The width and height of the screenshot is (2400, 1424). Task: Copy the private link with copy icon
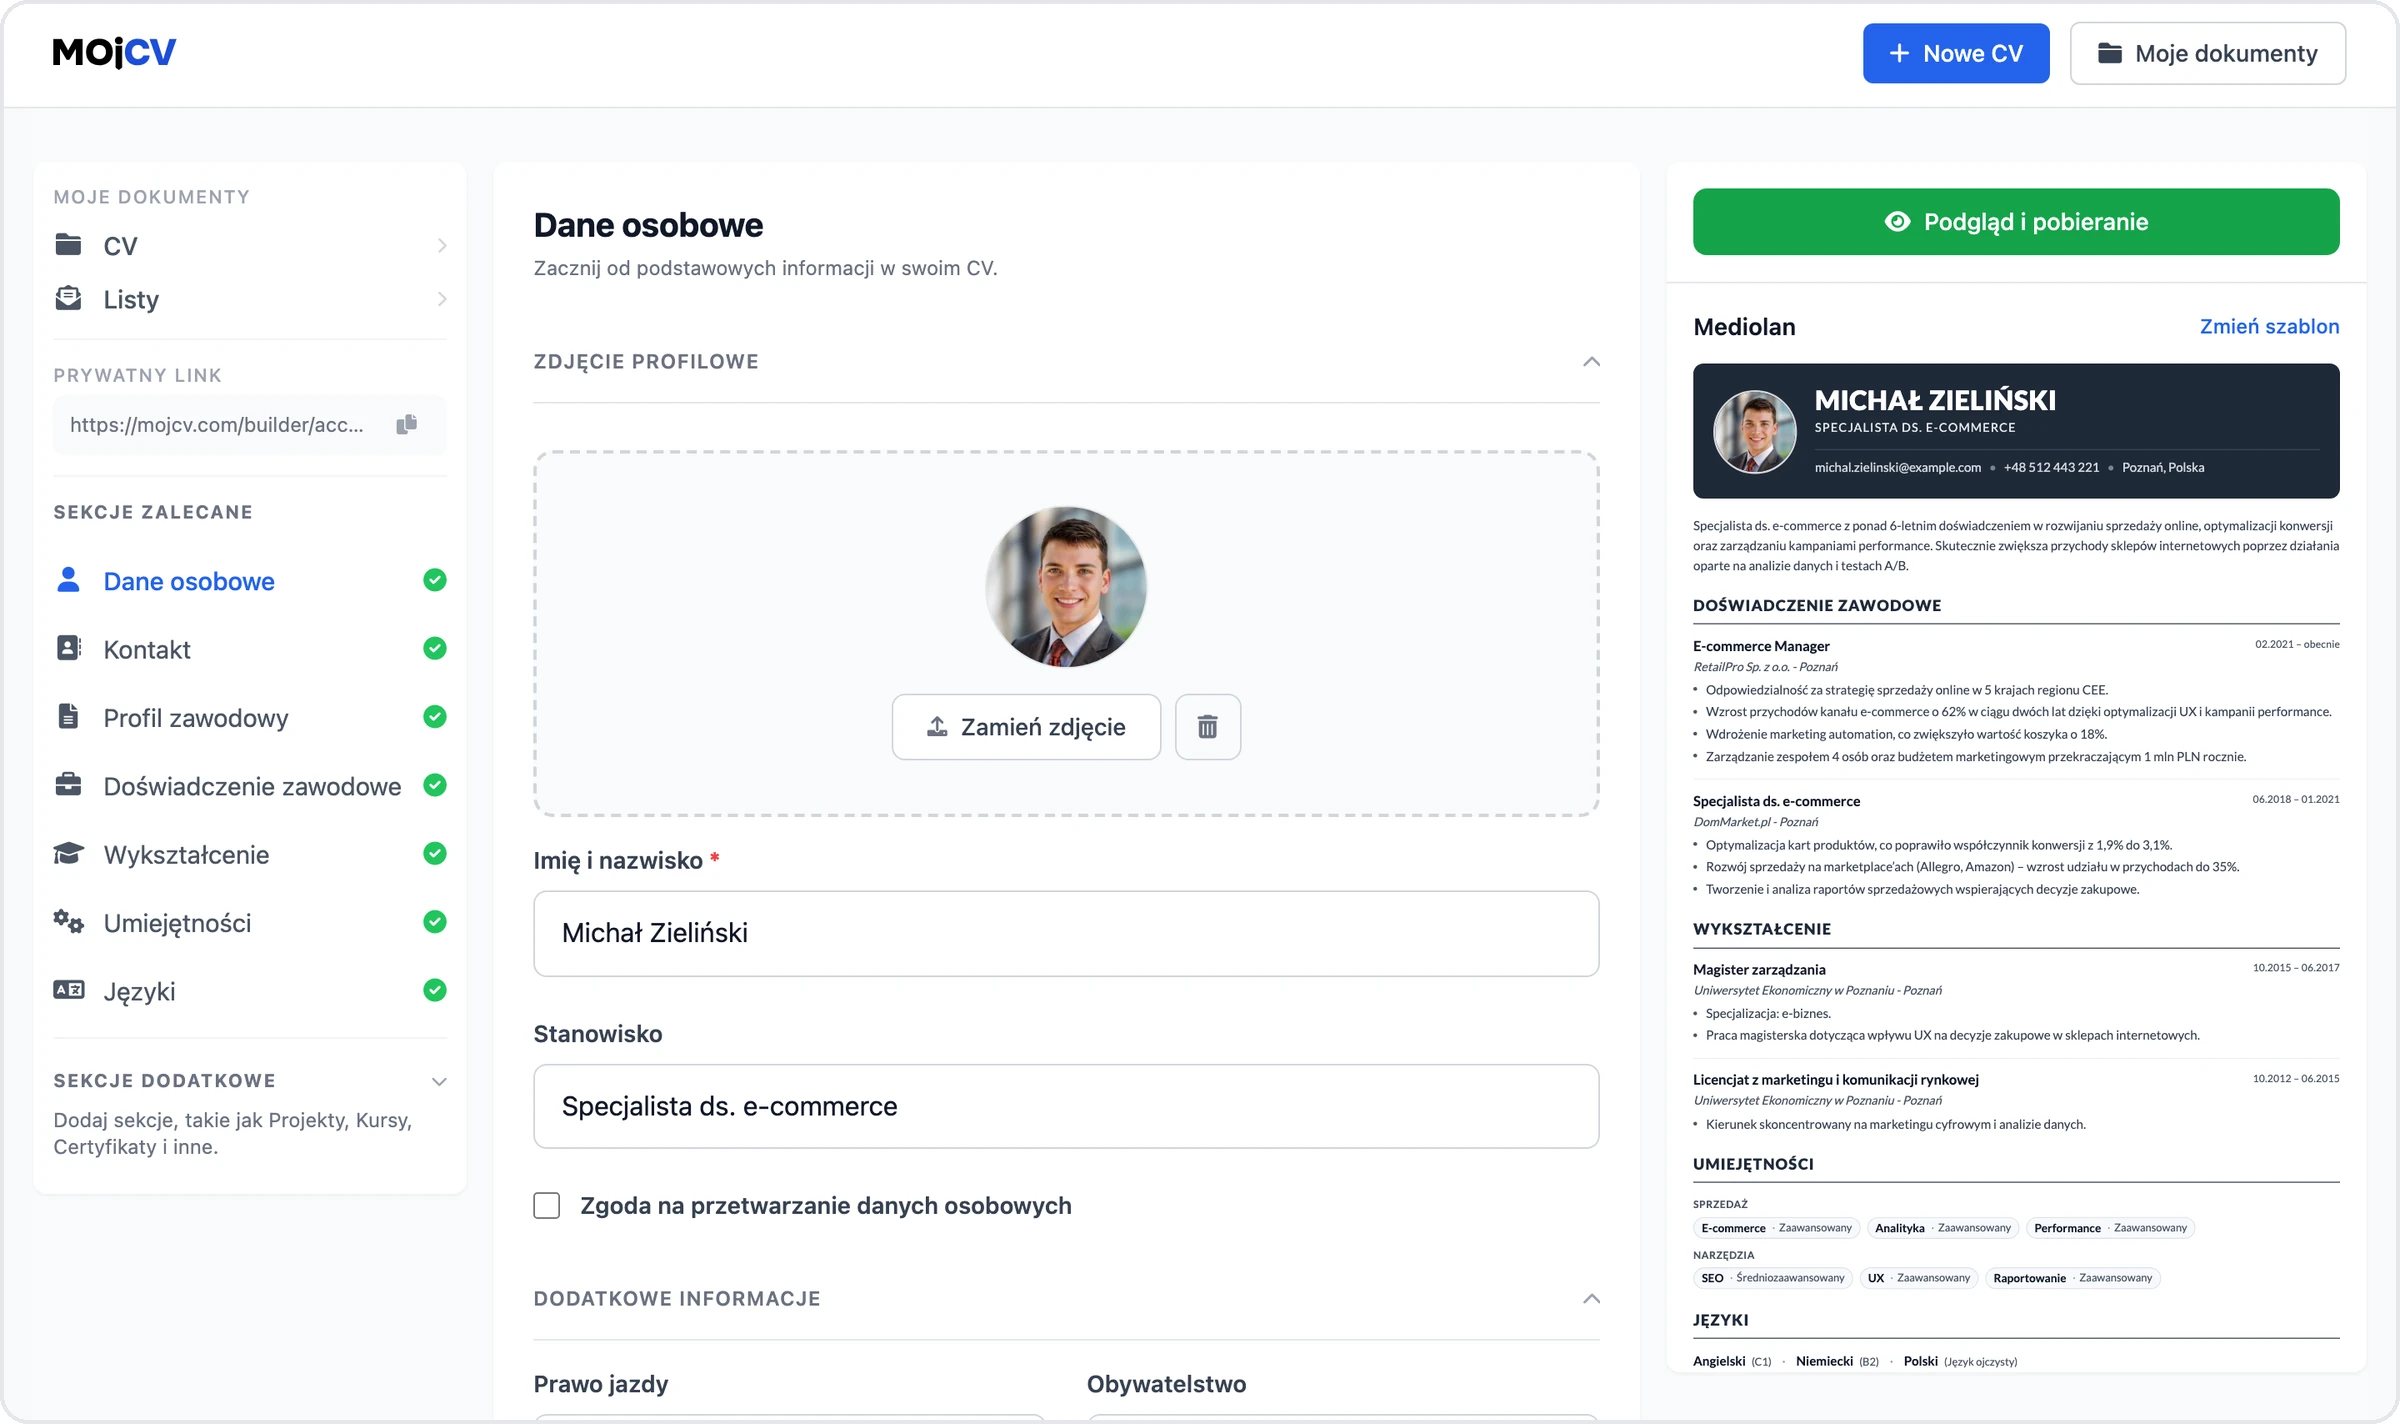[x=406, y=424]
